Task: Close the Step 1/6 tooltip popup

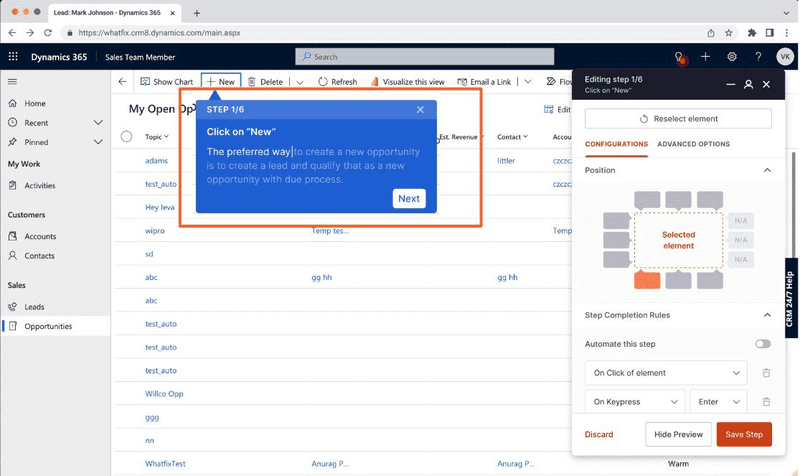Action: [x=420, y=109]
